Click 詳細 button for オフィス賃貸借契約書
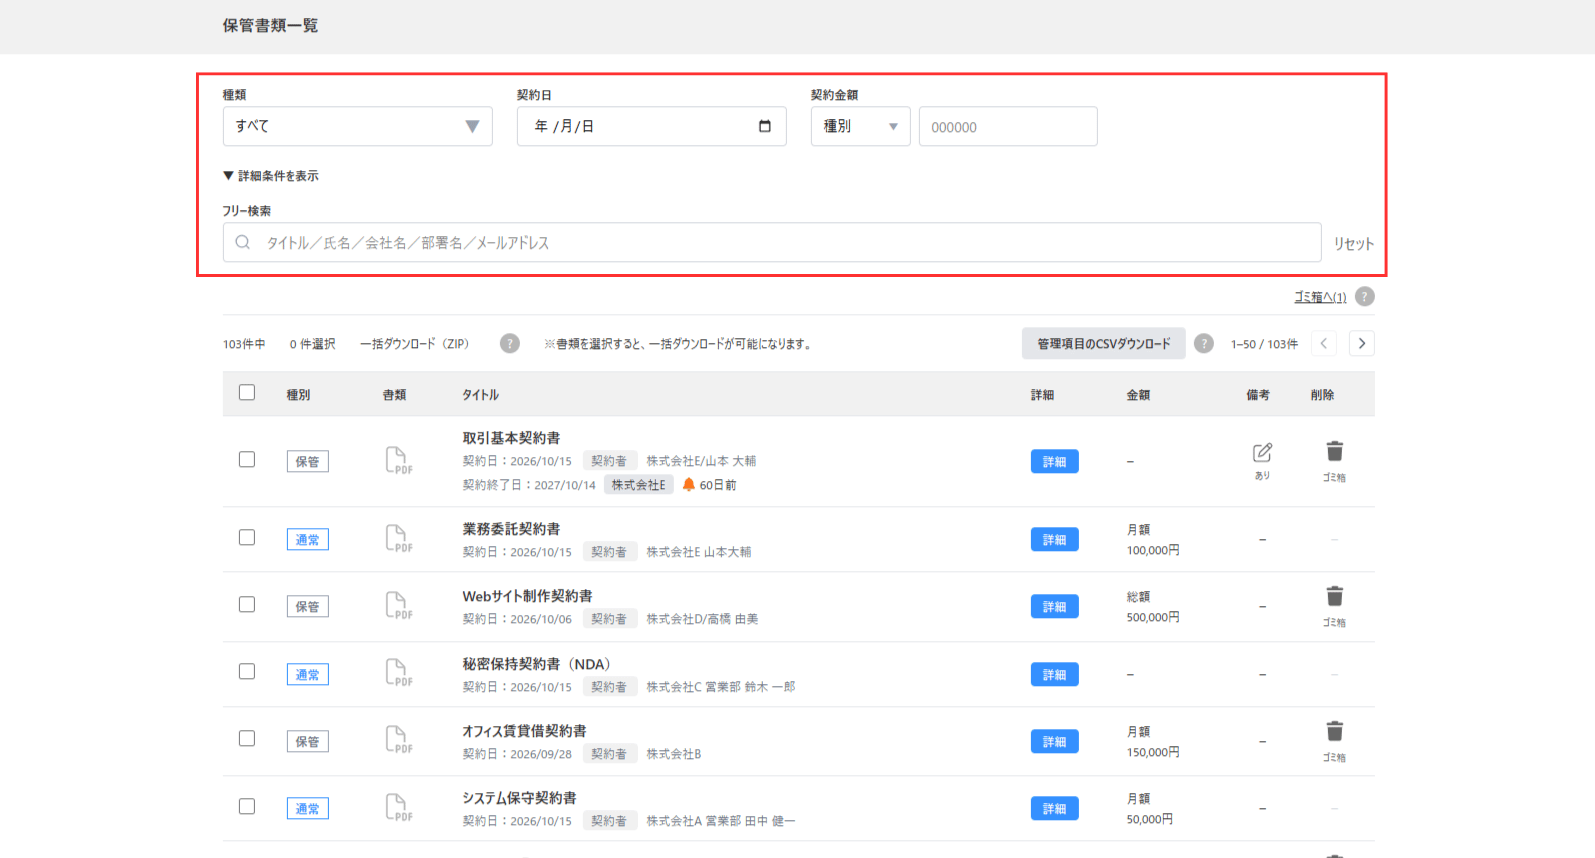This screenshot has height=858, width=1595. (1054, 742)
